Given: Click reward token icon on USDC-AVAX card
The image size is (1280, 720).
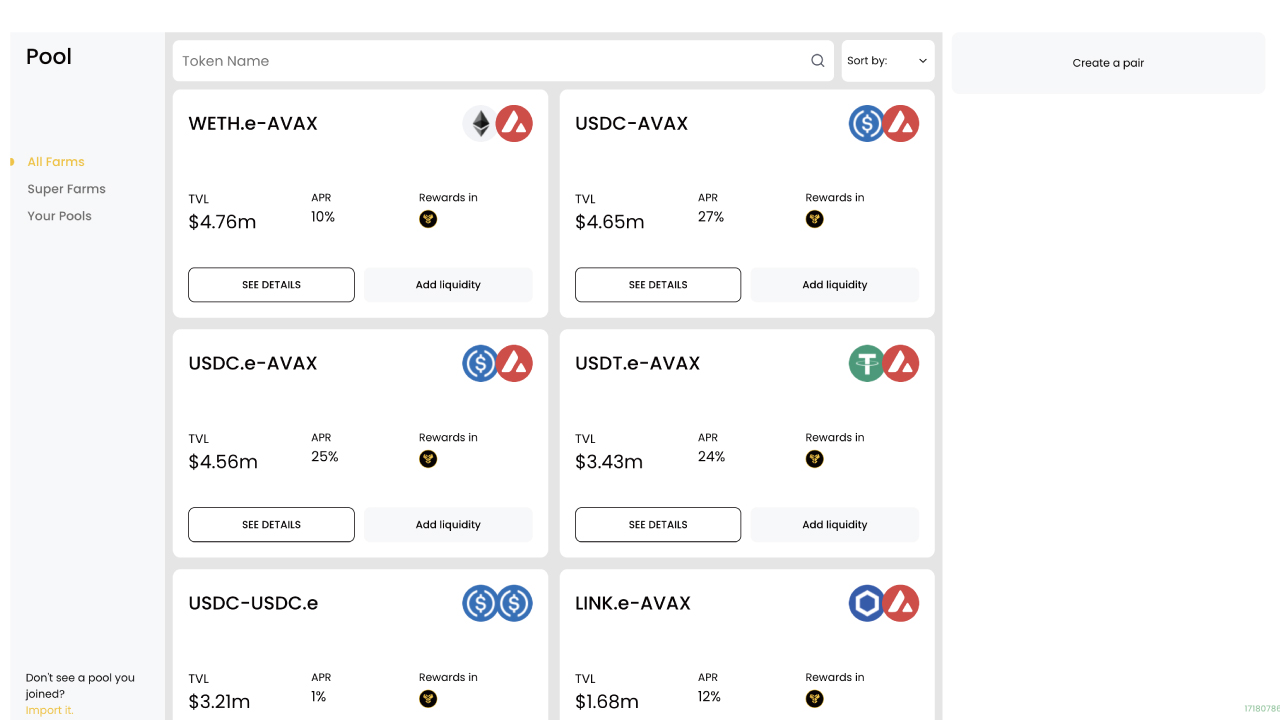Looking at the screenshot, I should (815, 219).
